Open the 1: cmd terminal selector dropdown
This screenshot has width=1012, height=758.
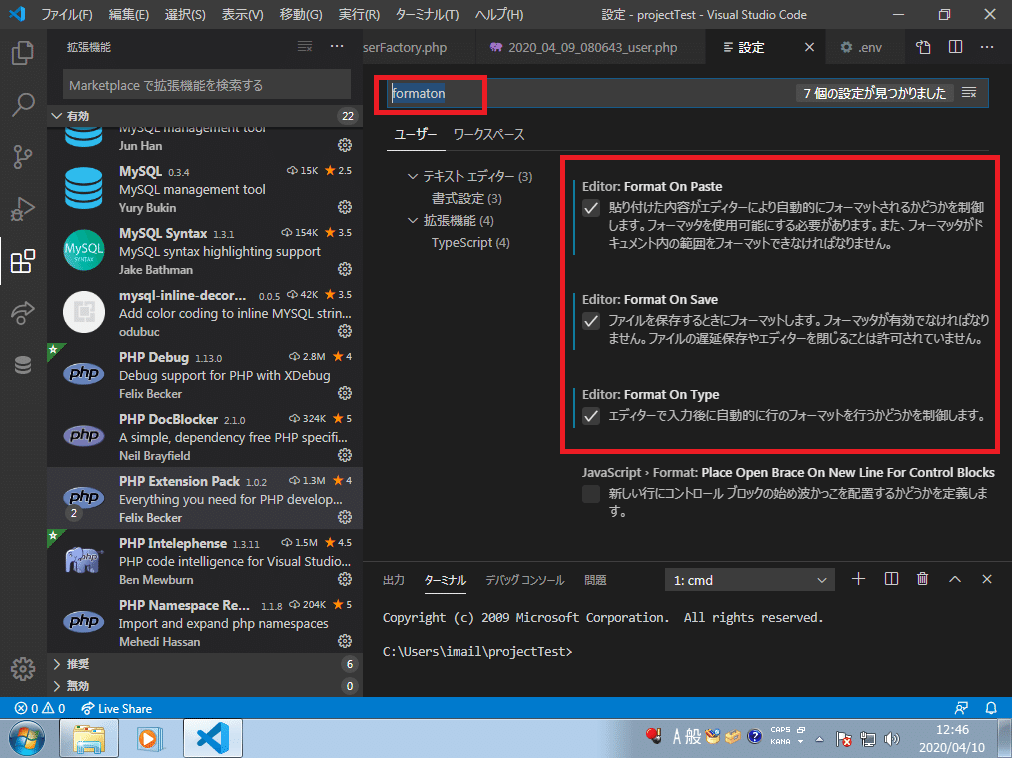click(x=749, y=580)
